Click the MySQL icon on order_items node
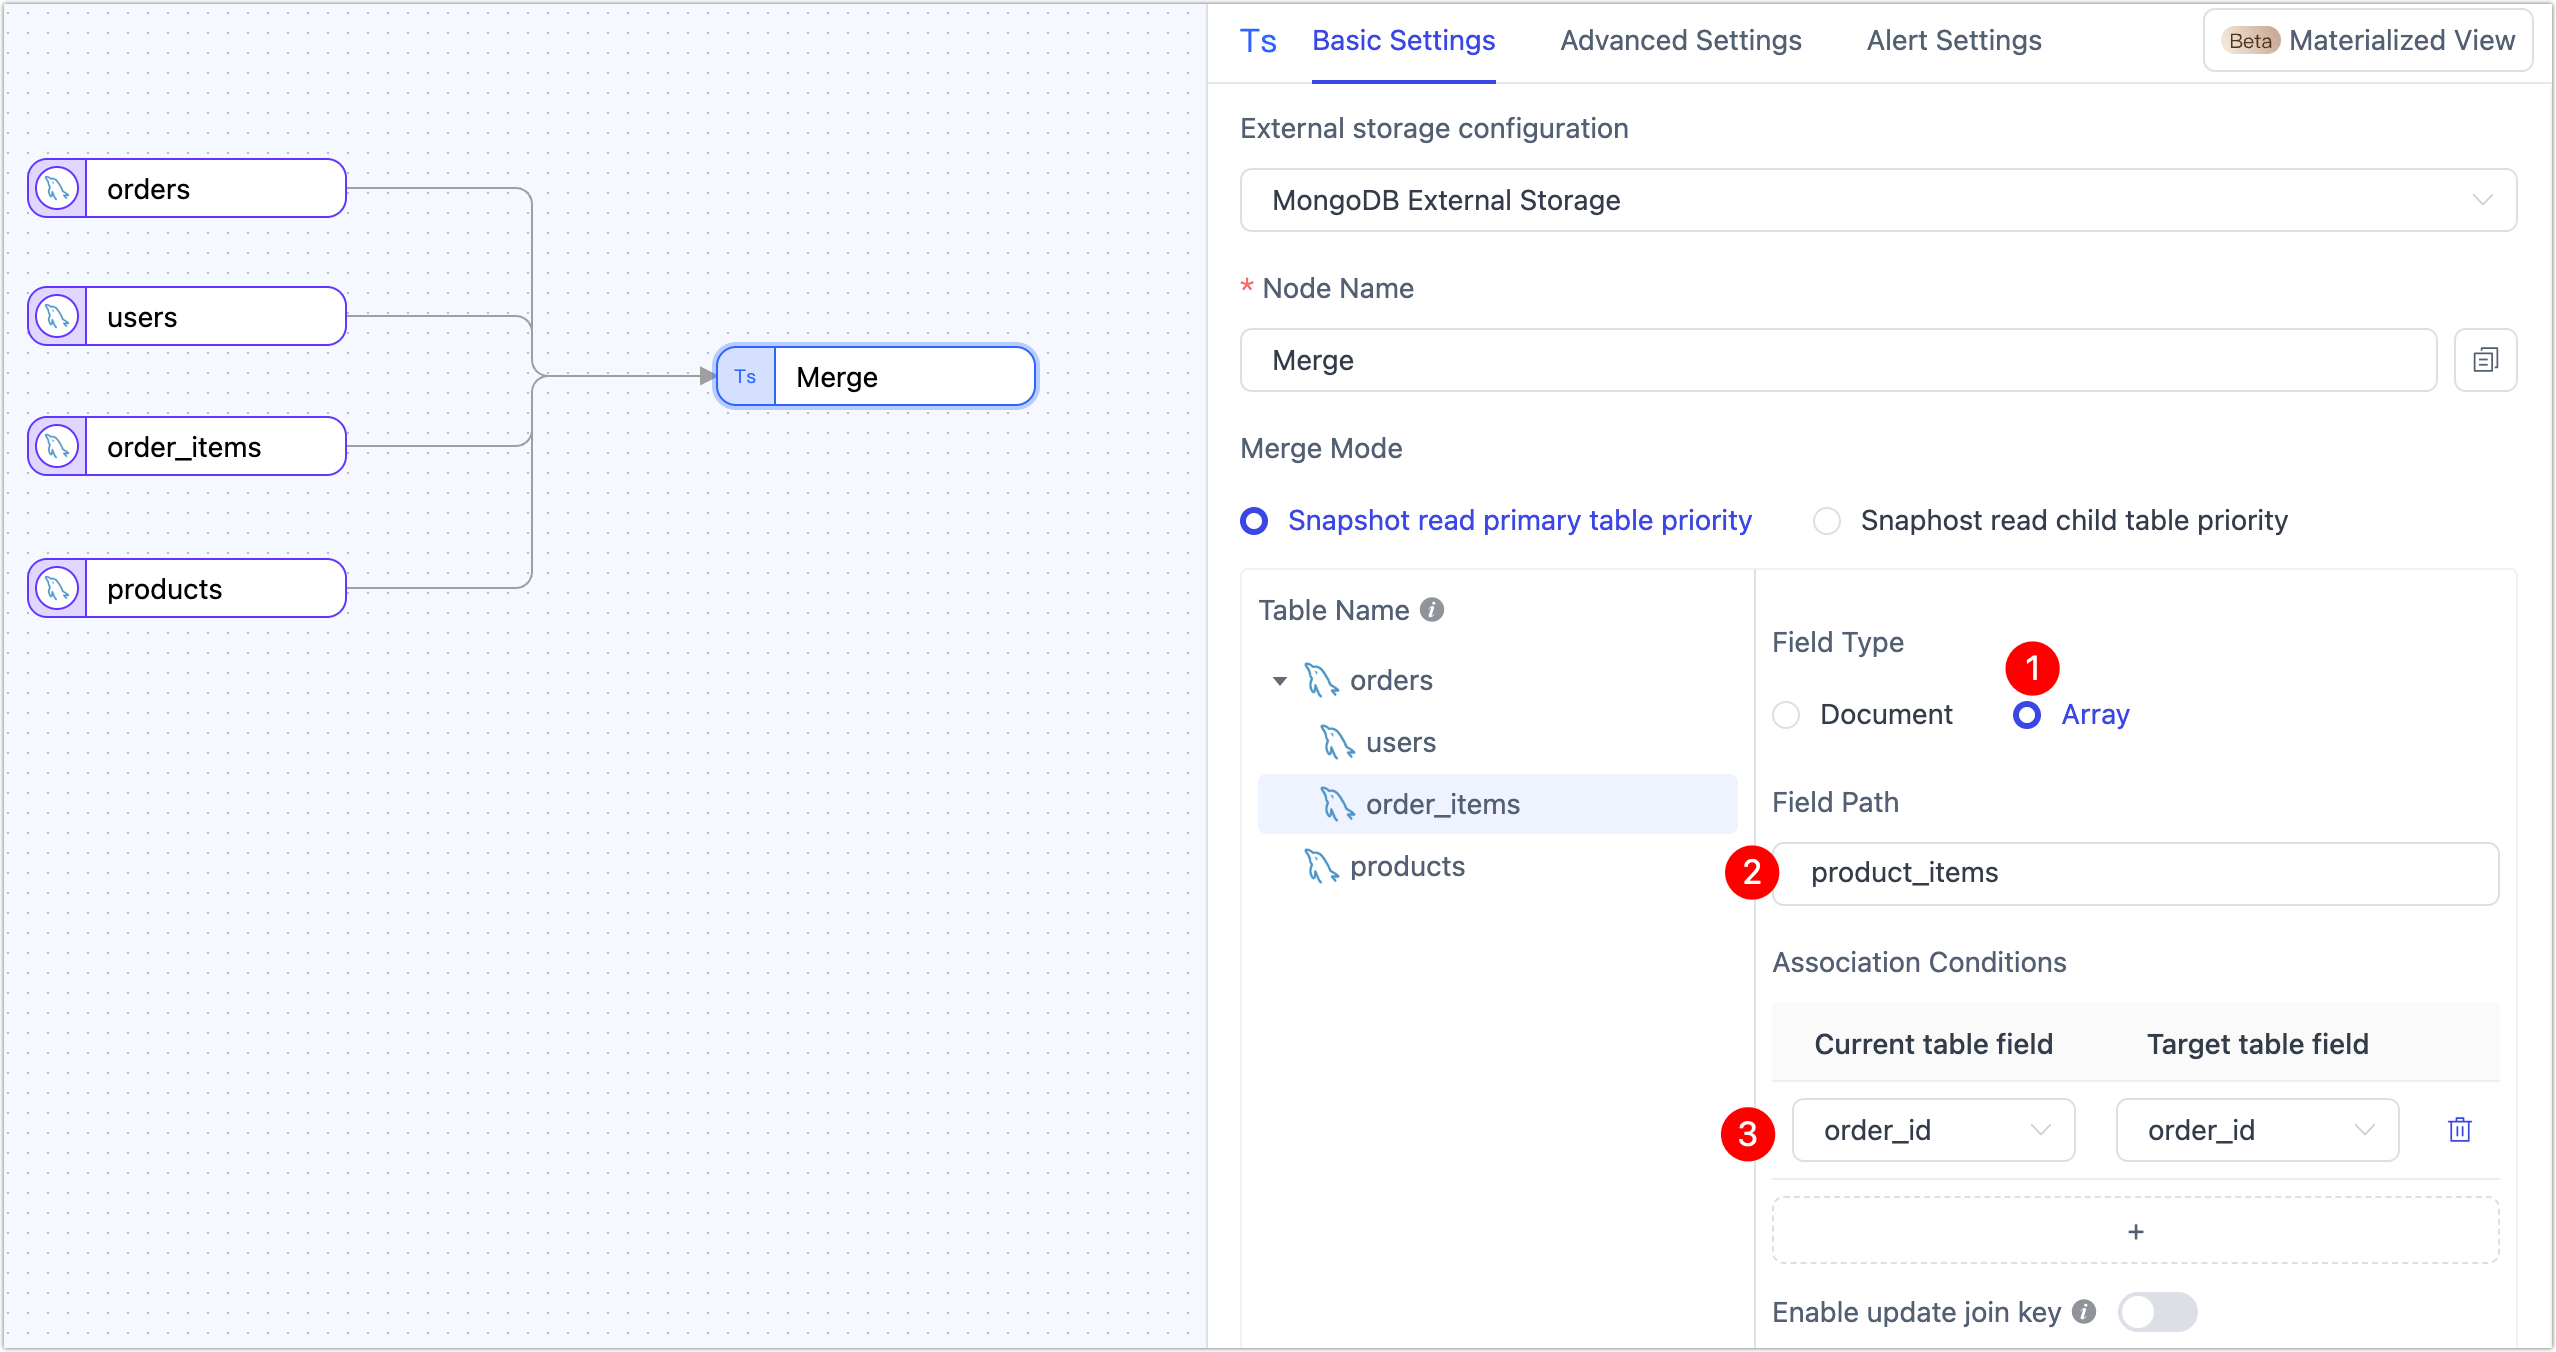The image size is (2556, 1352). pos(57,446)
